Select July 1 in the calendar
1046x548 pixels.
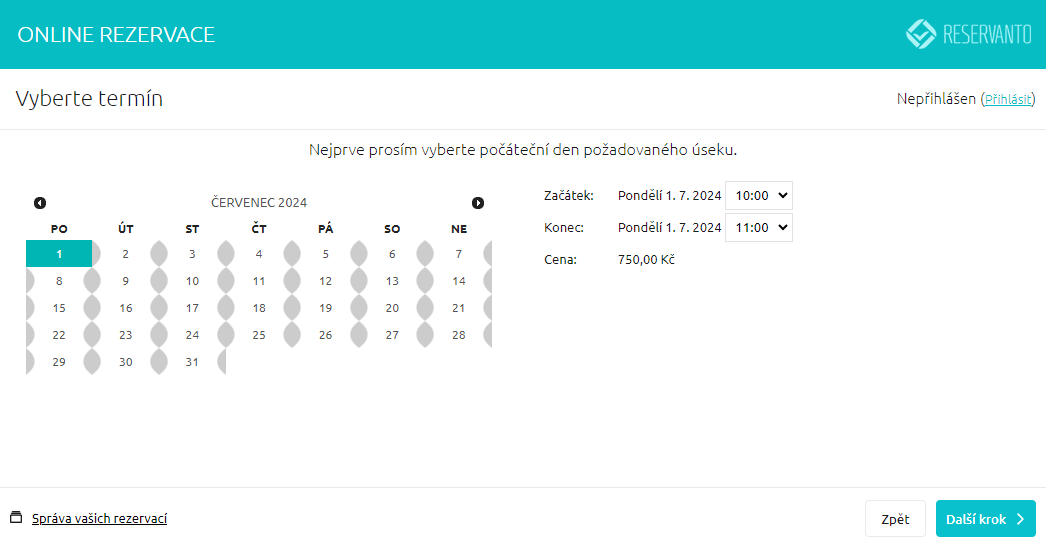point(59,254)
